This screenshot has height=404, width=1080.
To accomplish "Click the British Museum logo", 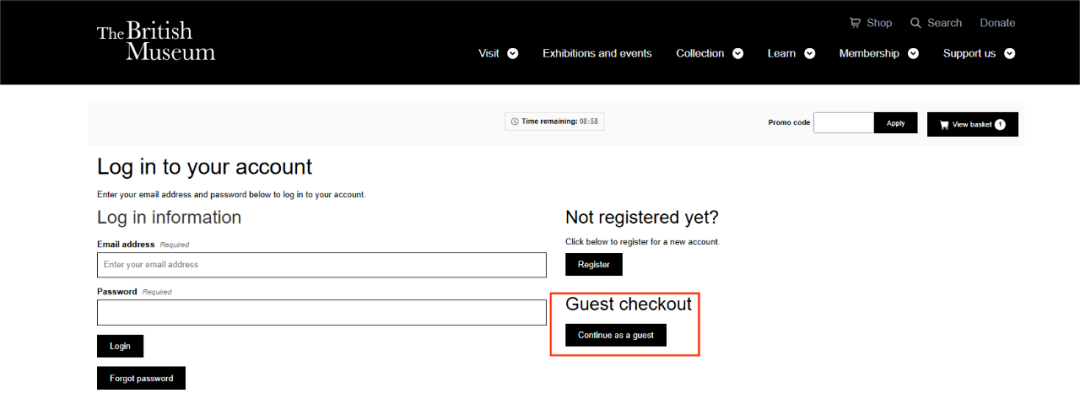I will click(x=155, y=42).
